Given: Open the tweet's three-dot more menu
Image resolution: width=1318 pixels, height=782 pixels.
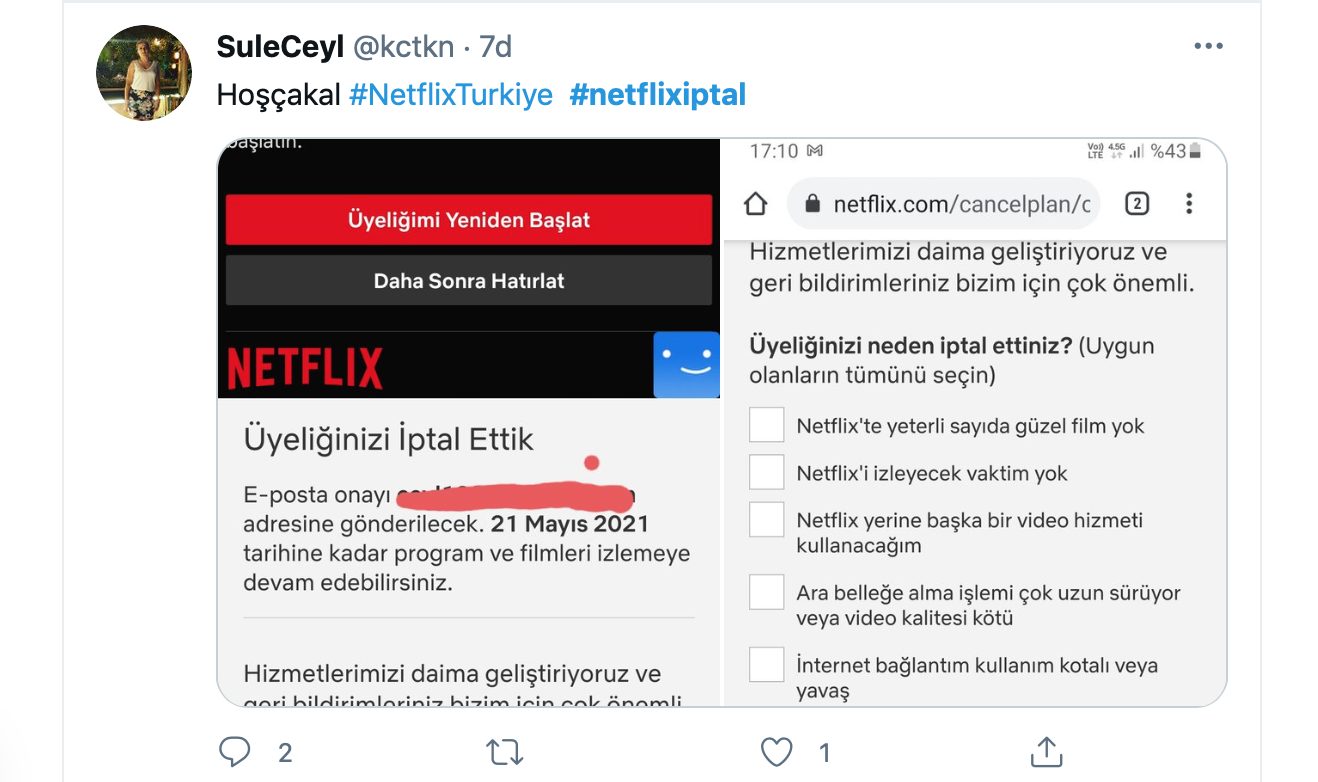Looking at the screenshot, I should coord(1208,46).
